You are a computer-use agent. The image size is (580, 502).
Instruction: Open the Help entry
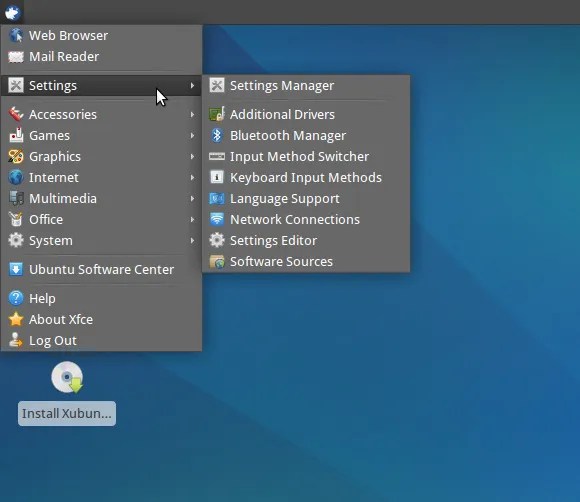(x=101, y=298)
